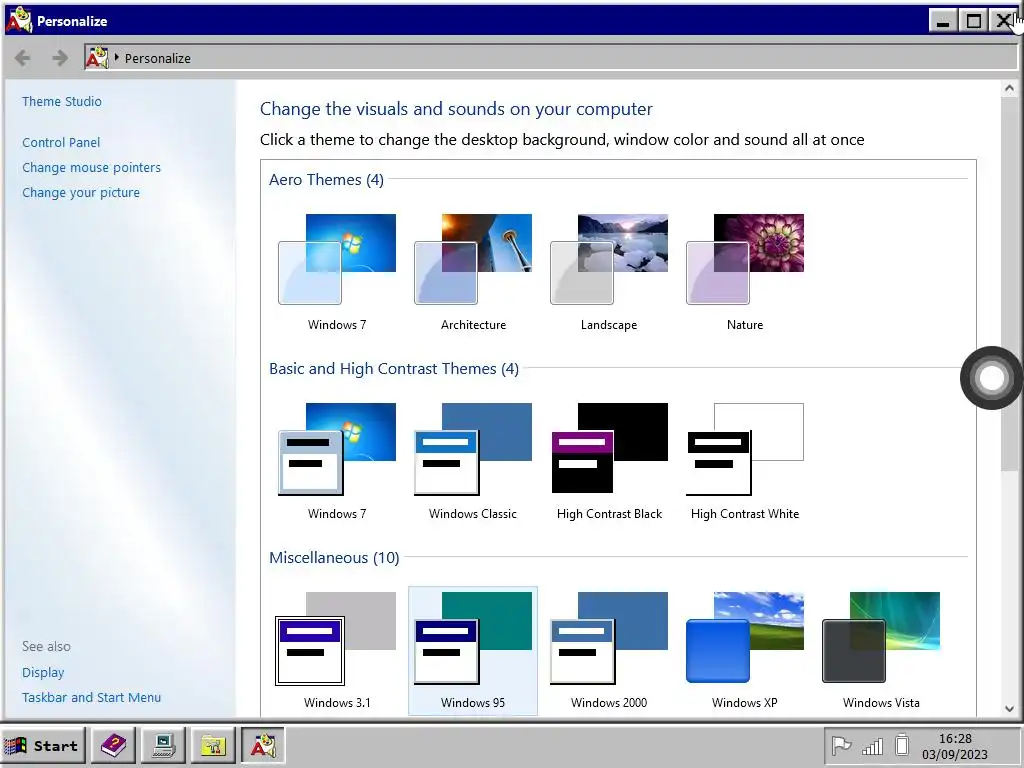The width and height of the screenshot is (1024, 768).
Task: Open the Theme Studio link
Action: coord(62,101)
